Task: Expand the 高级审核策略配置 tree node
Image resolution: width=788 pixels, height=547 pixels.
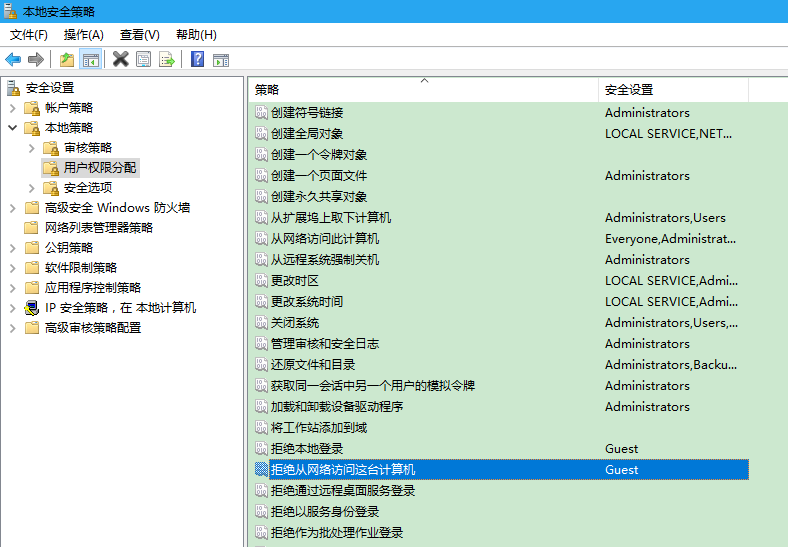Action: point(13,328)
